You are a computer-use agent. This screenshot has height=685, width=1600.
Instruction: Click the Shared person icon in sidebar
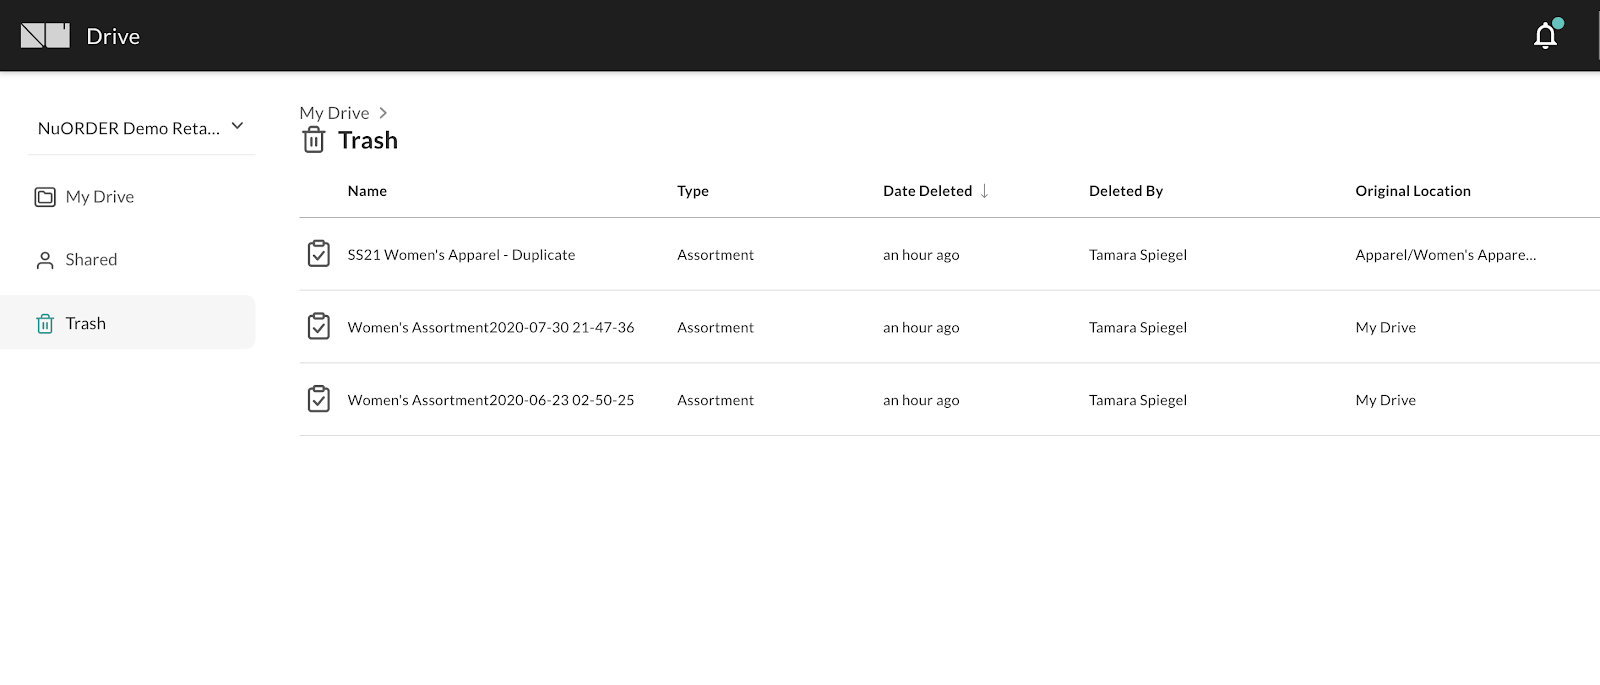coord(45,260)
